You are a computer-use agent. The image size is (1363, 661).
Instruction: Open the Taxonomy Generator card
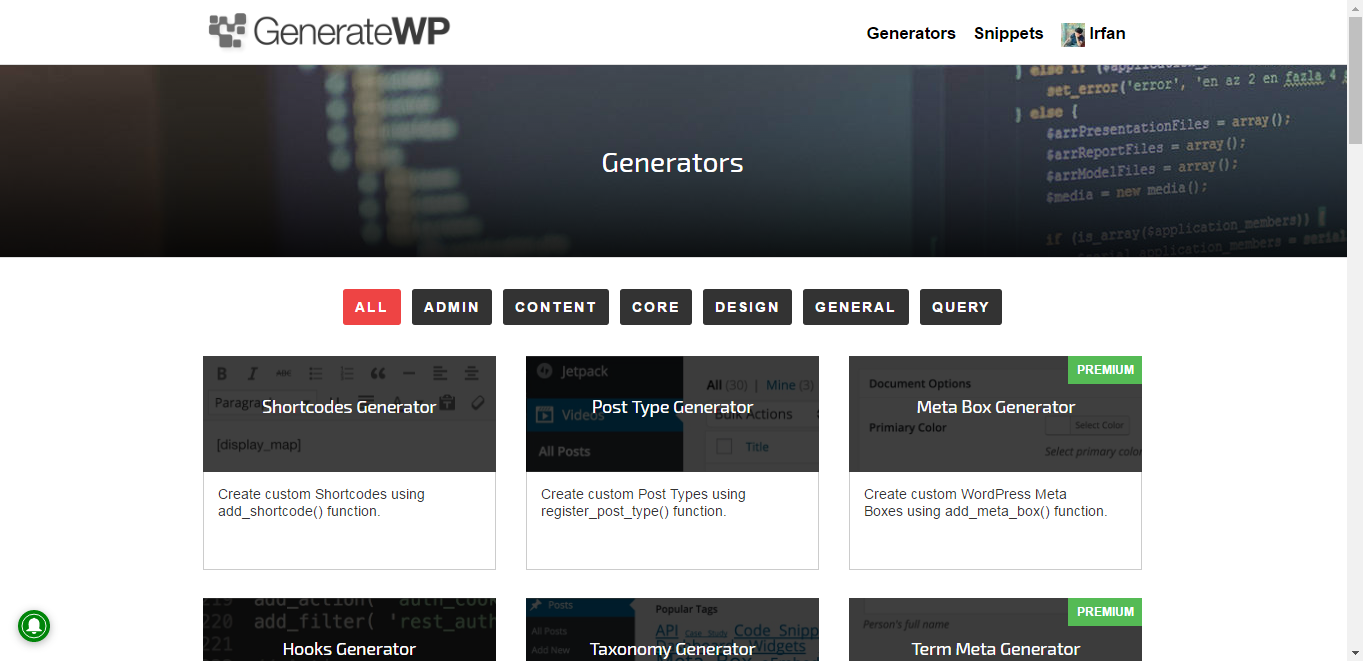[x=672, y=630]
